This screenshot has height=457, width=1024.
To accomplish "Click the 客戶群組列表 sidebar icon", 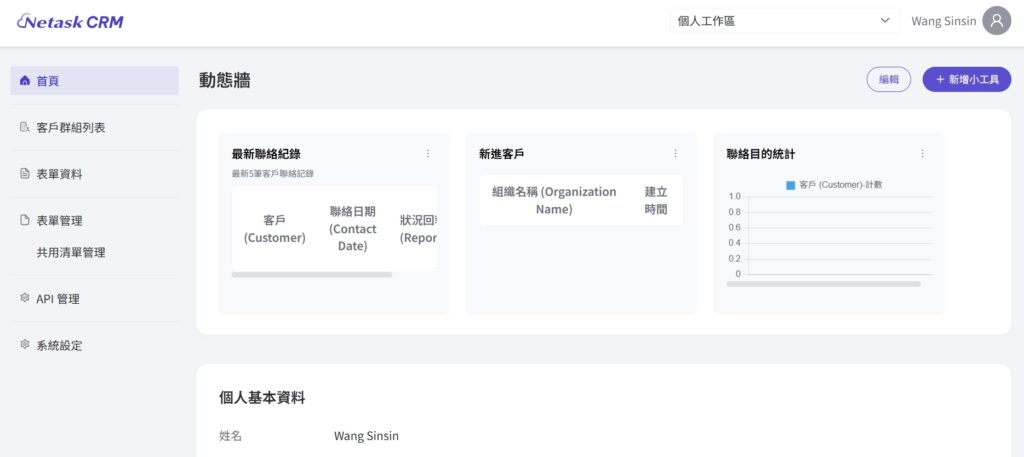I will 25,127.
